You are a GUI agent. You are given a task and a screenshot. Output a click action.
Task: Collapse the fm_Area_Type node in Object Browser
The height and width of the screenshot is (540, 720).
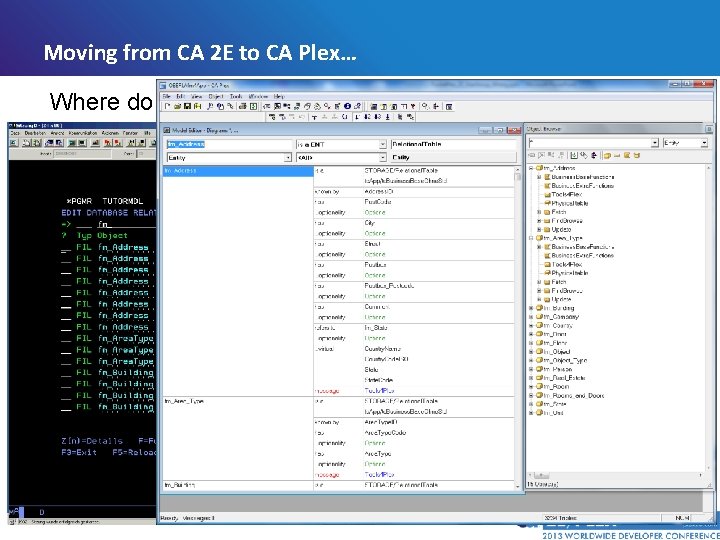531,238
